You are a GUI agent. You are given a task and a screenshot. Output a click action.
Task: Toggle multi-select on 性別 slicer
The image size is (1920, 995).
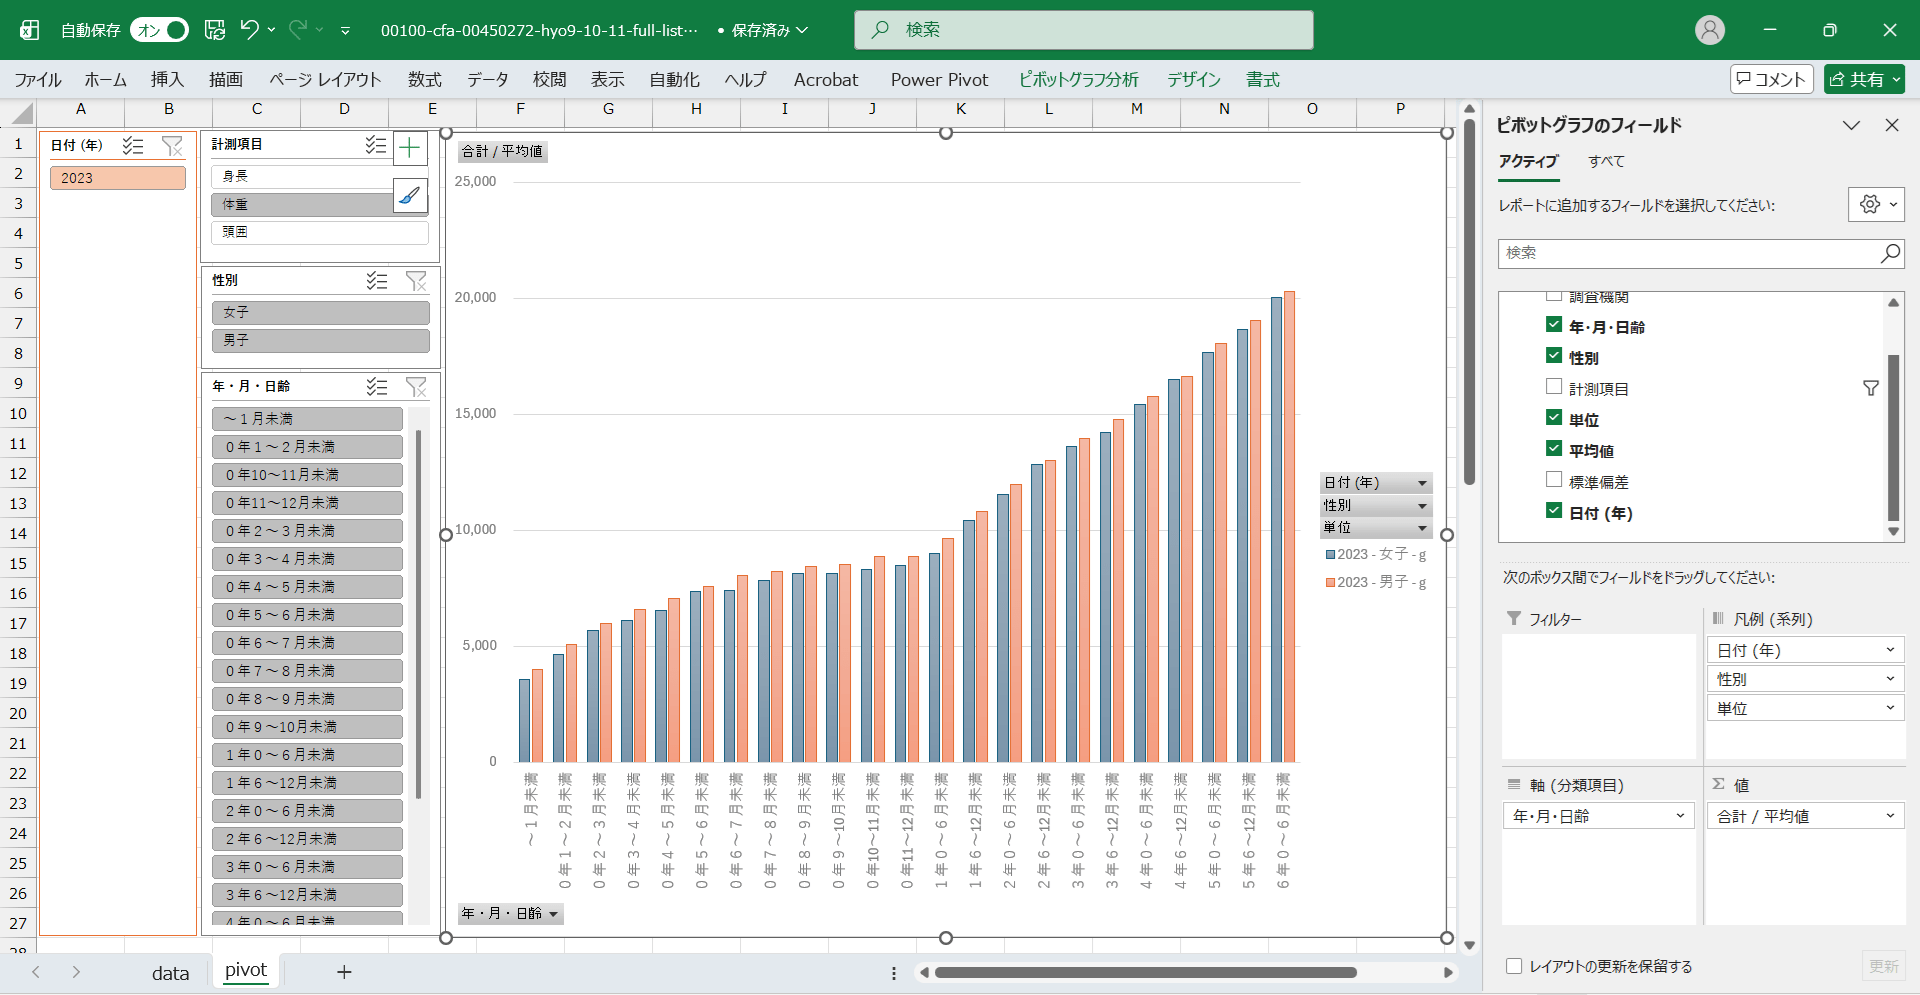pyautogui.click(x=377, y=281)
